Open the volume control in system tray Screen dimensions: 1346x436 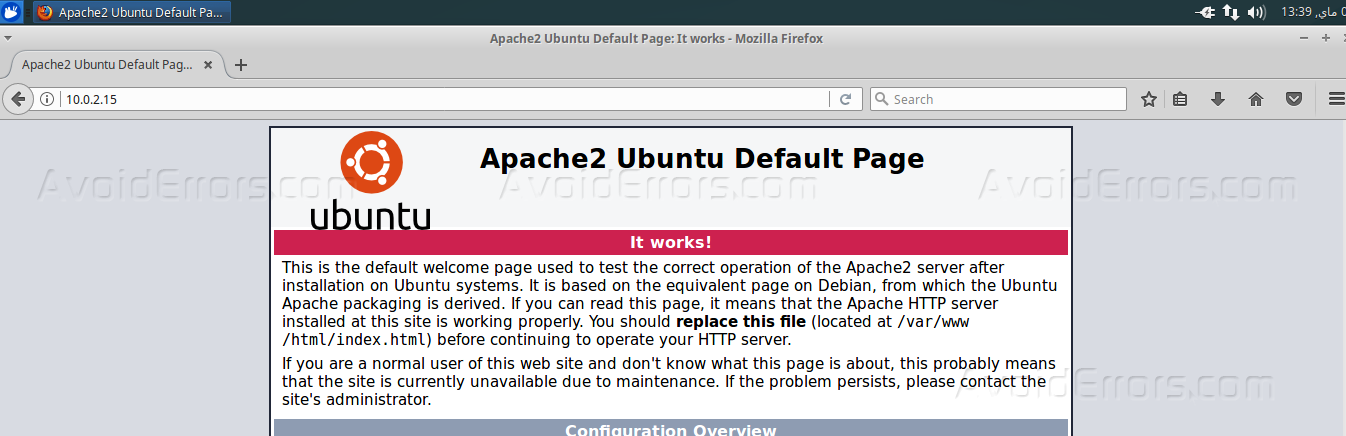tap(1257, 12)
